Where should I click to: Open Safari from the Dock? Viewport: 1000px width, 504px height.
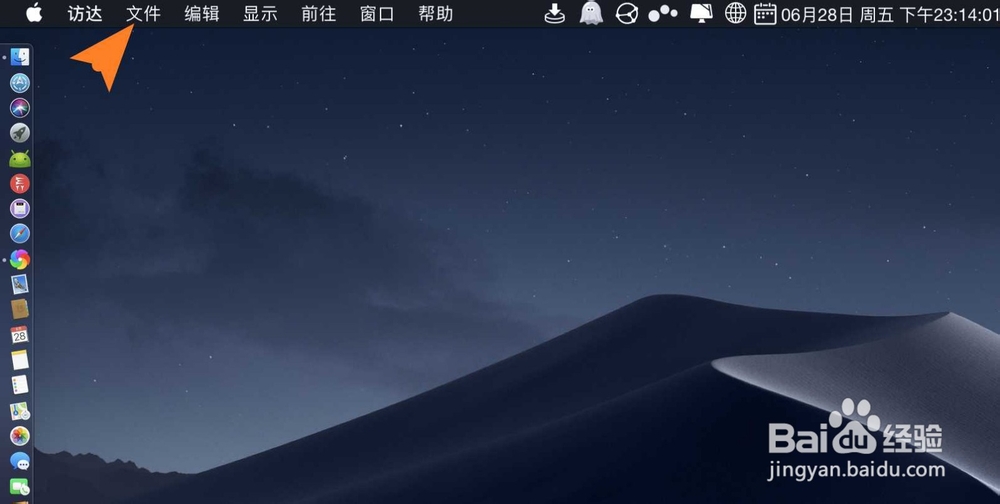point(20,233)
